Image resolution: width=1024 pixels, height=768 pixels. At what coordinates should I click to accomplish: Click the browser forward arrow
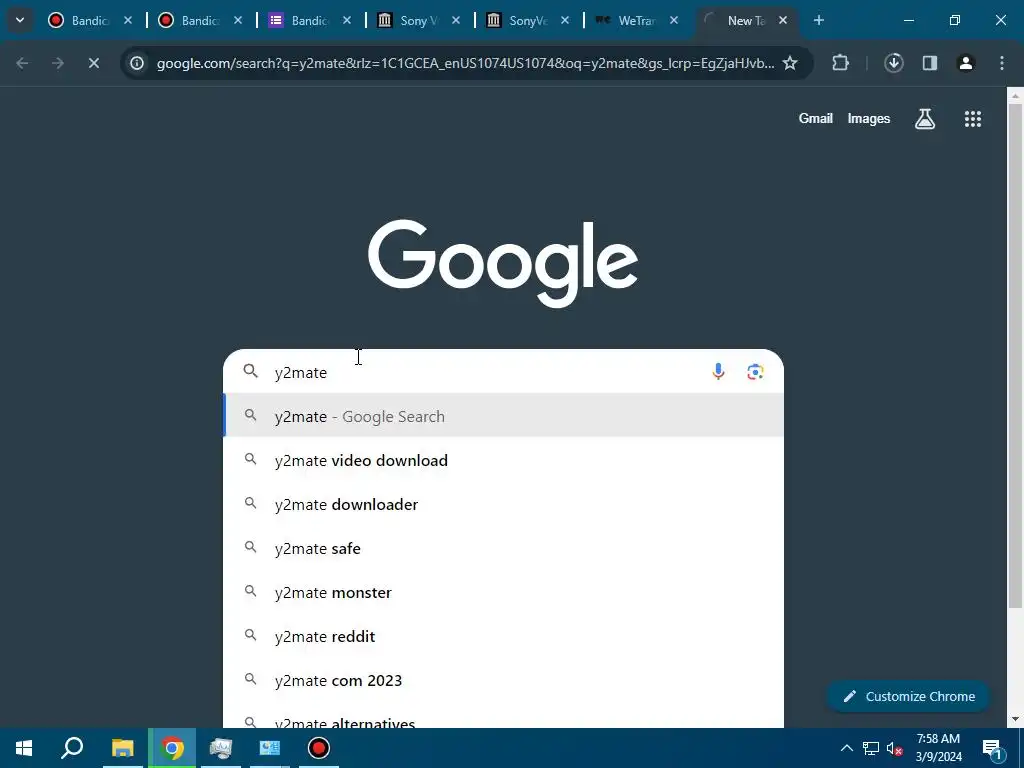pos(58,63)
